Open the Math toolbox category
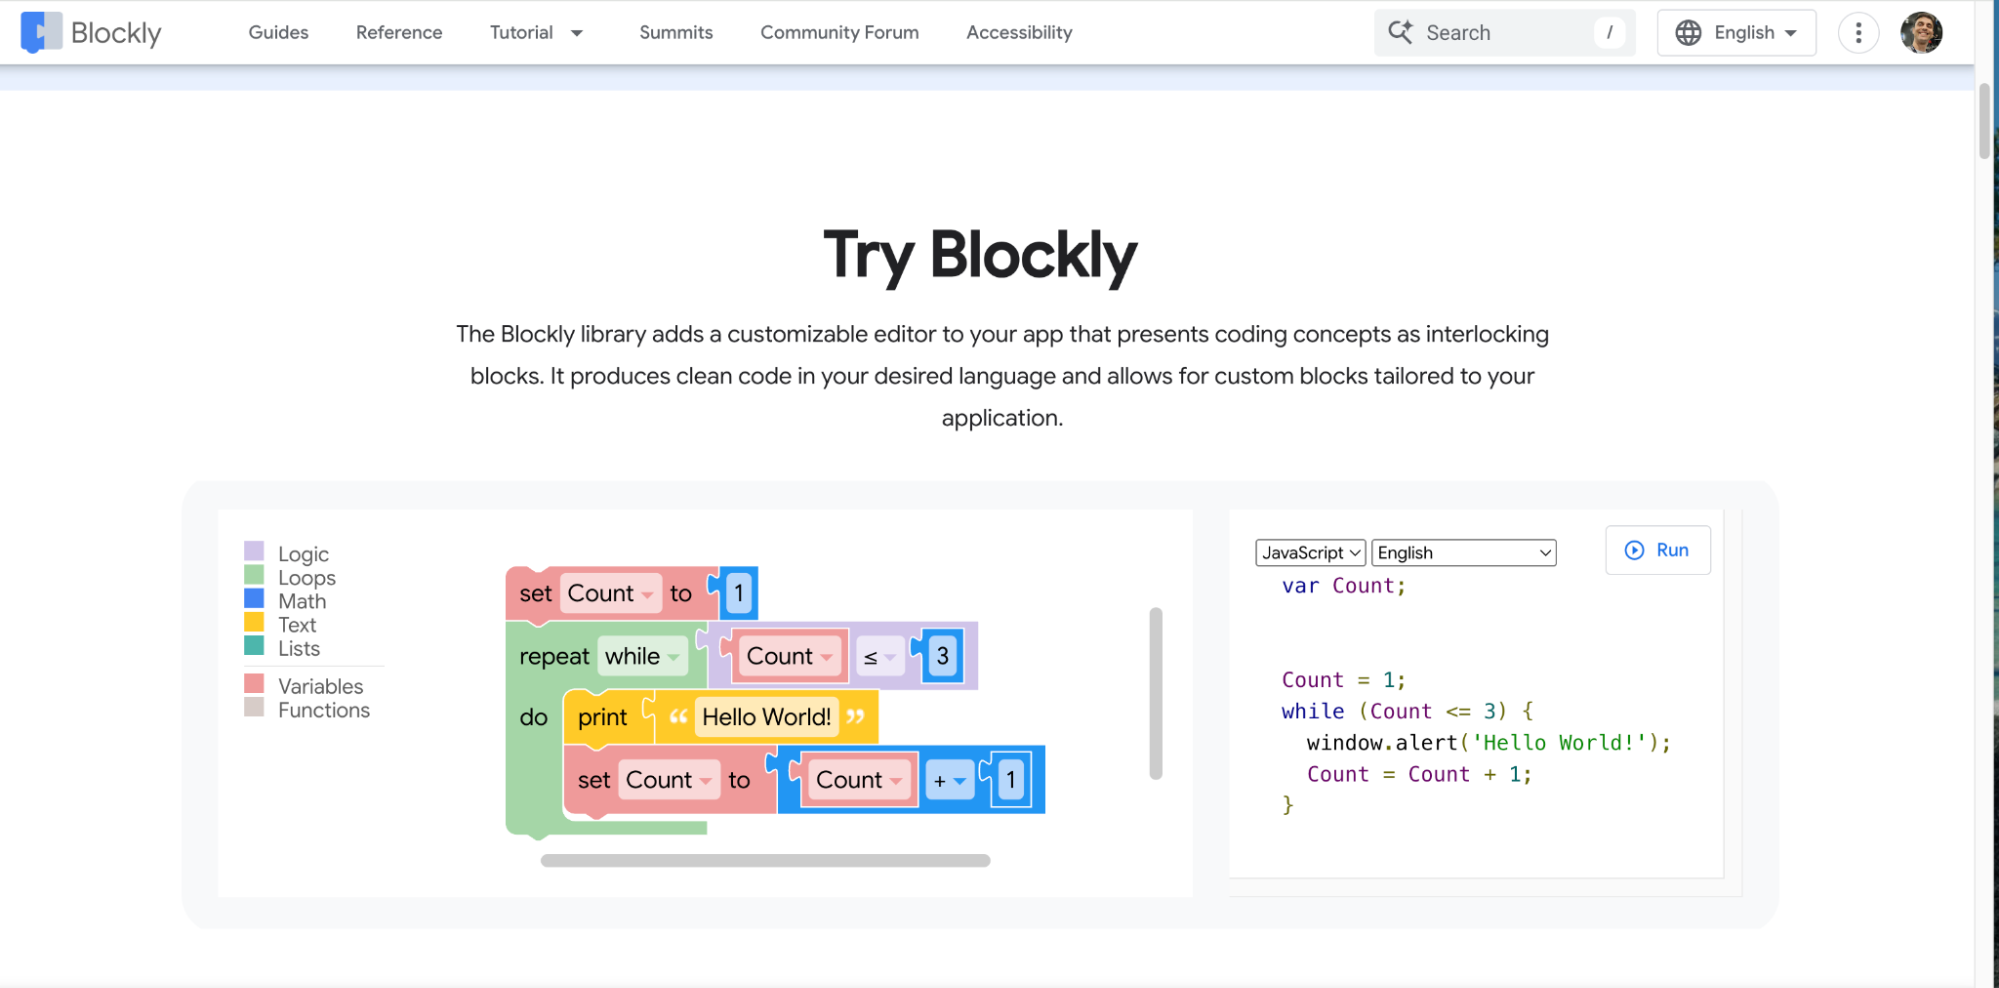This screenshot has width=1999, height=988. [302, 601]
